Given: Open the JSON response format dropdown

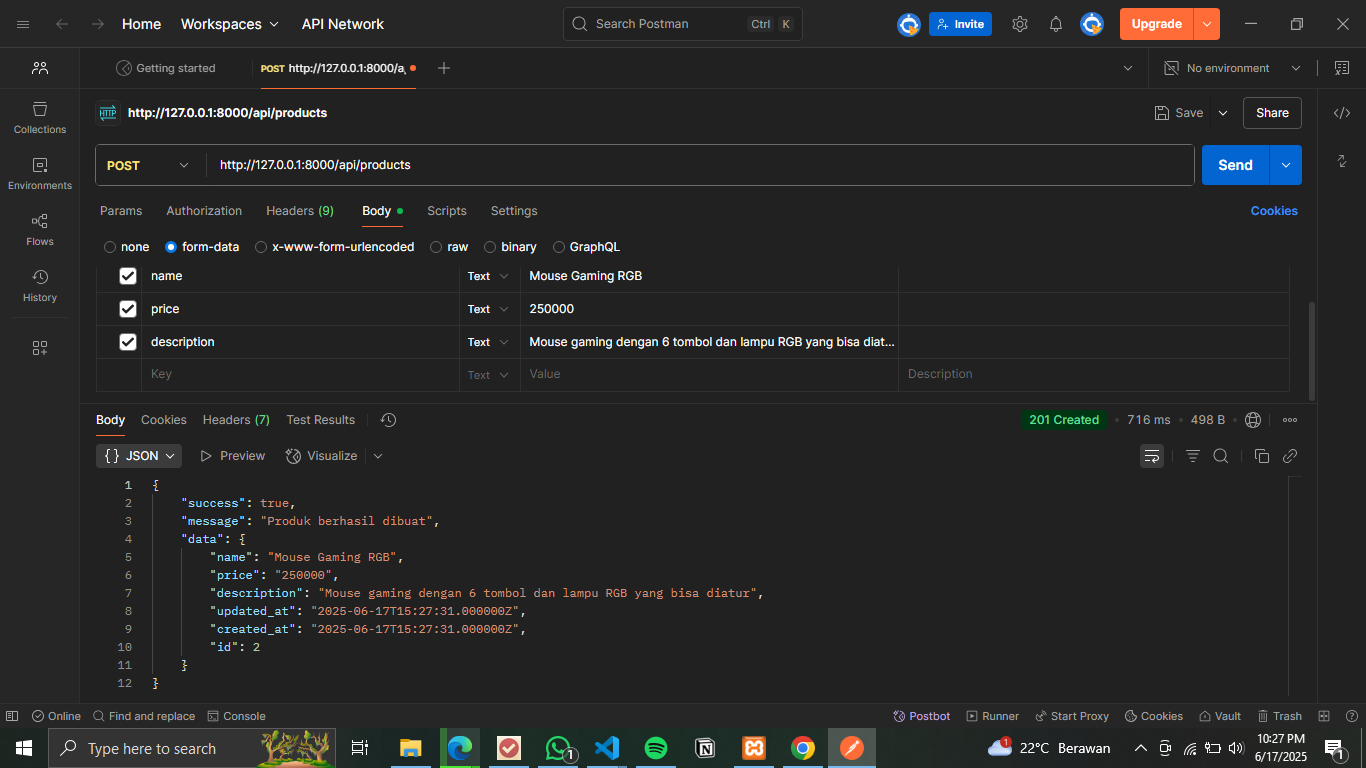Looking at the screenshot, I should (x=138, y=455).
